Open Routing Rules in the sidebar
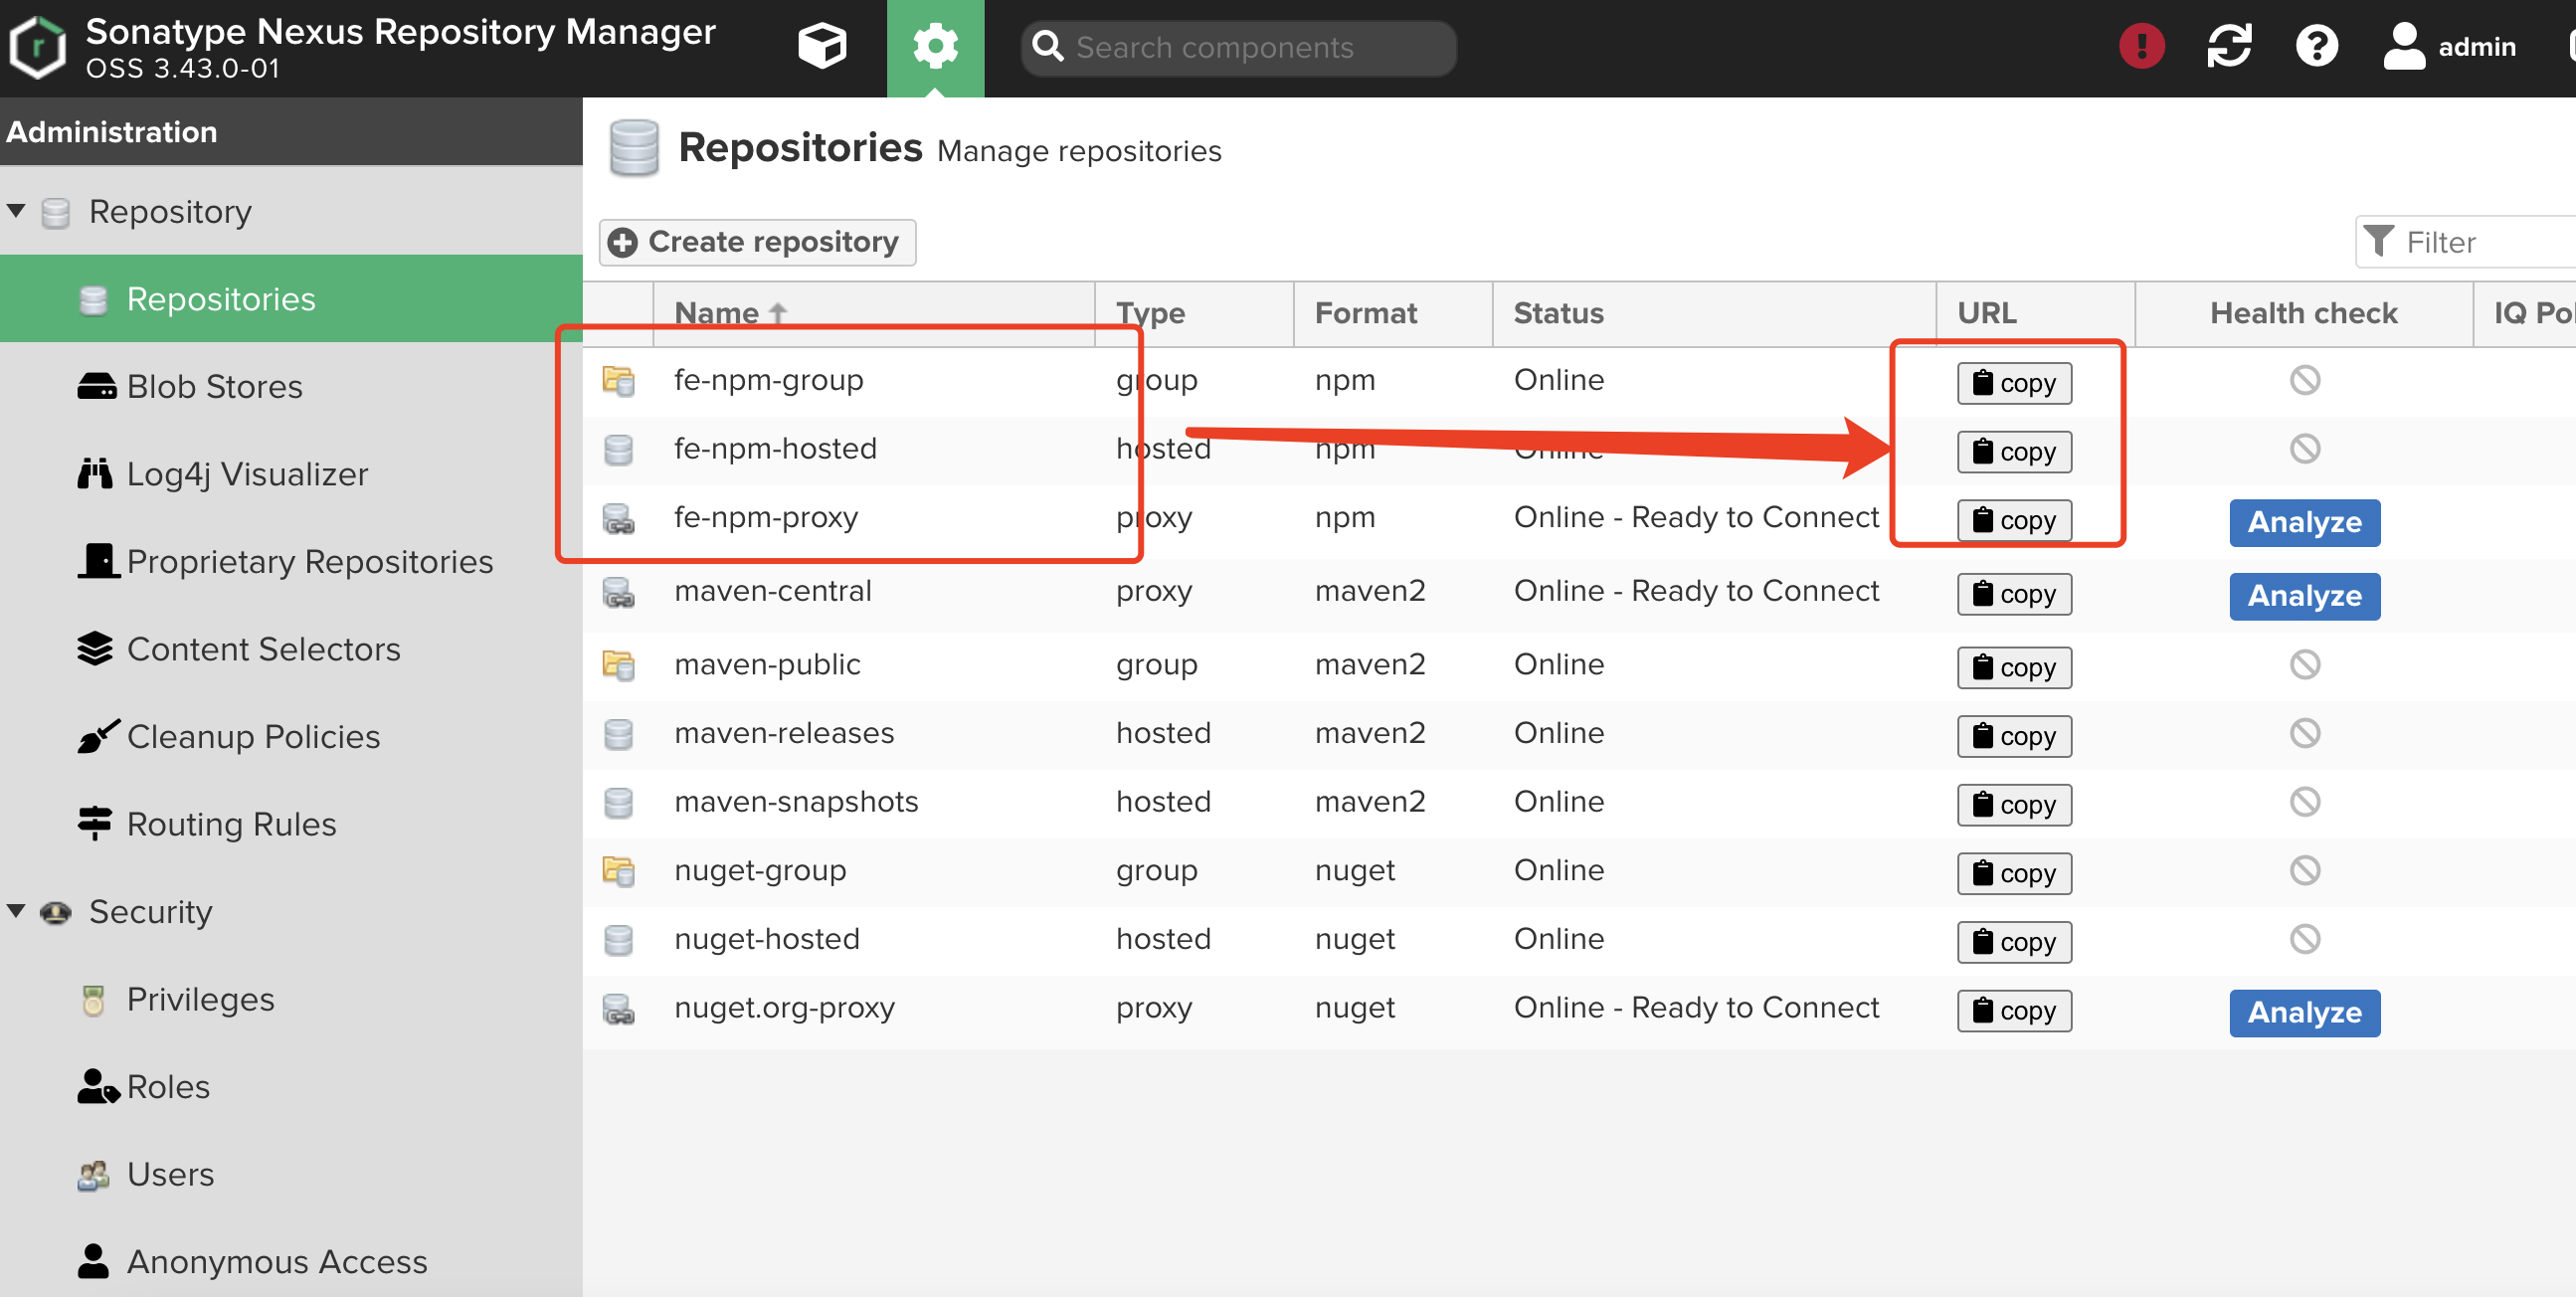The width and height of the screenshot is (2576, 1297). click(x=291, y=823)
